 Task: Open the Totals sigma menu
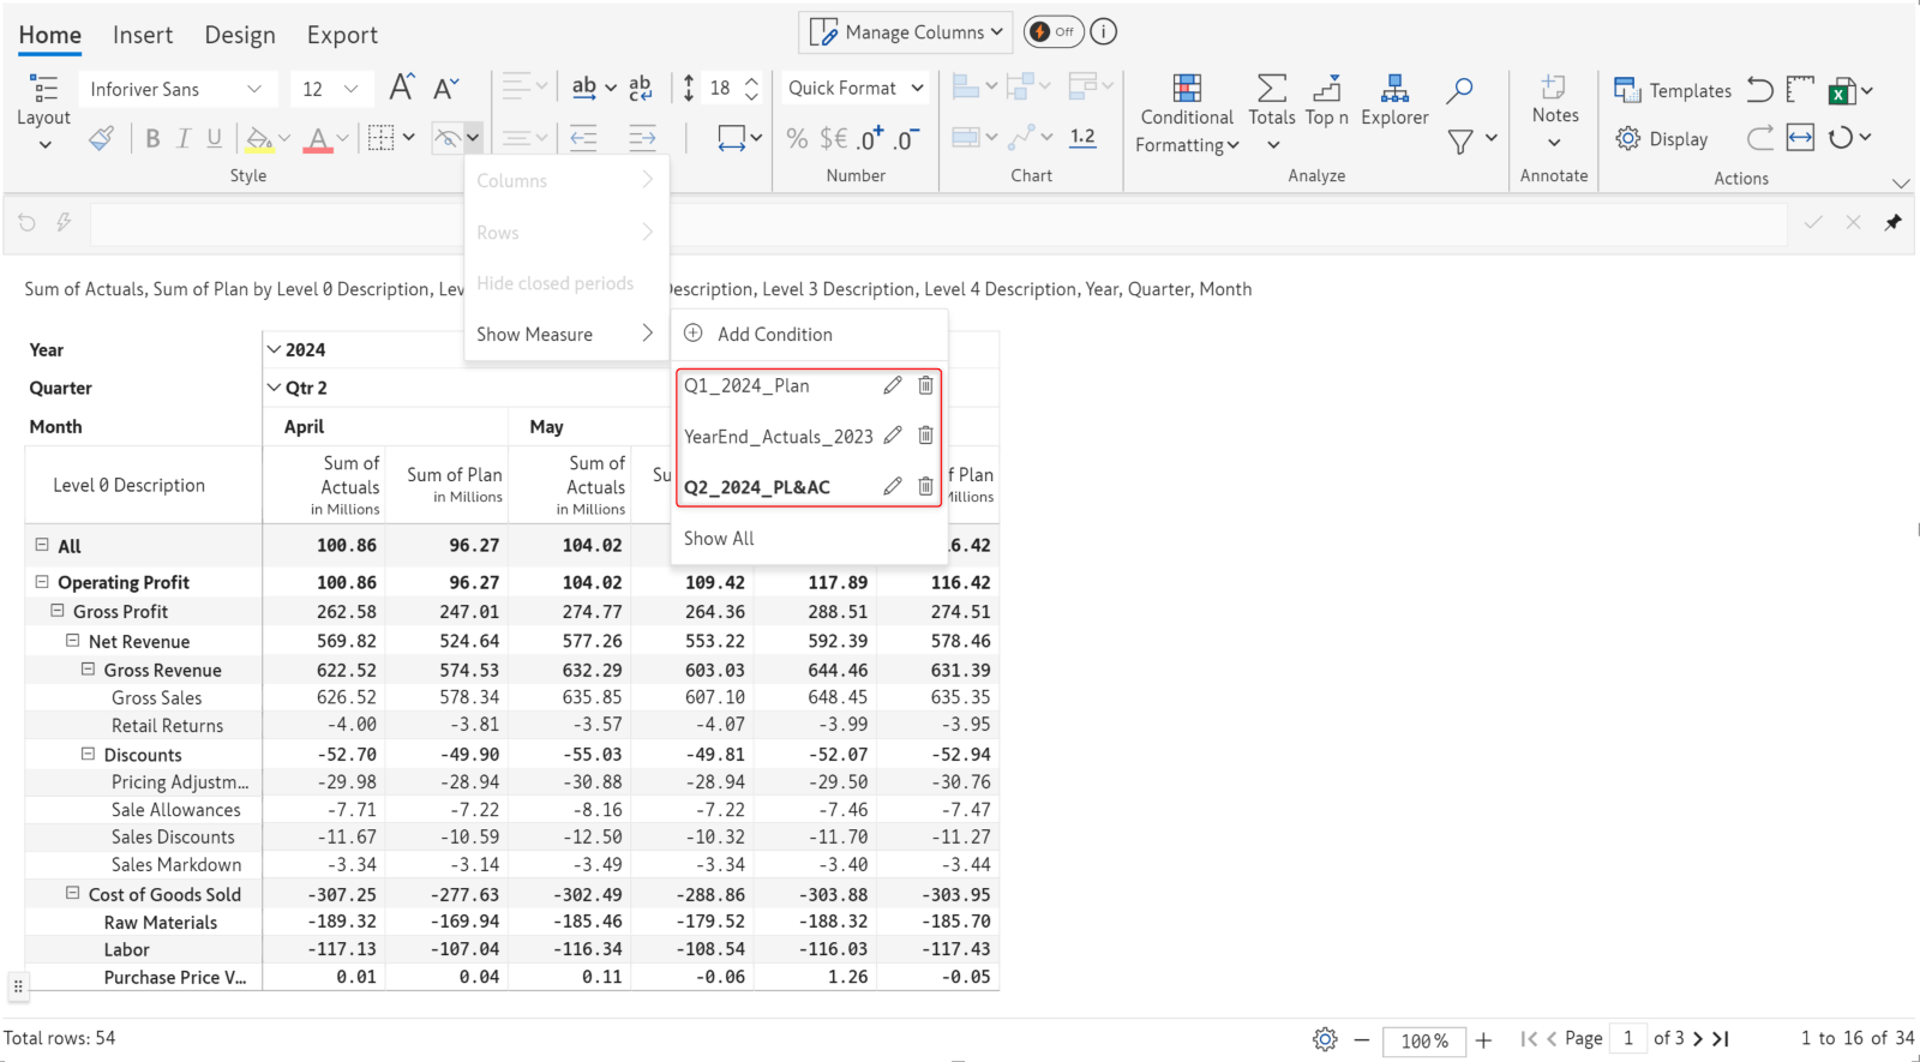tap(1271, 112)
